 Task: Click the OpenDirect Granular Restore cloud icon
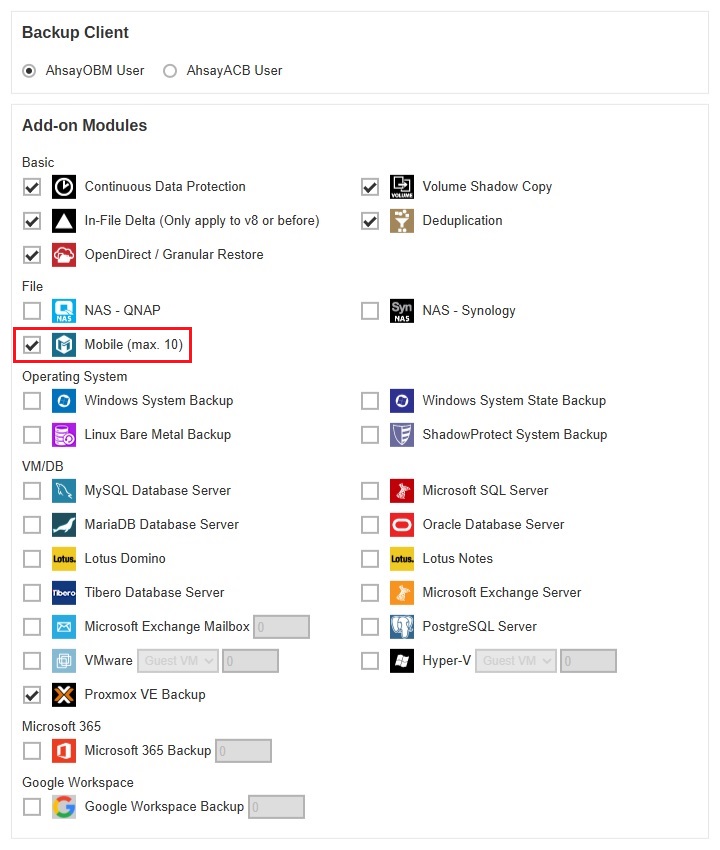64,255
